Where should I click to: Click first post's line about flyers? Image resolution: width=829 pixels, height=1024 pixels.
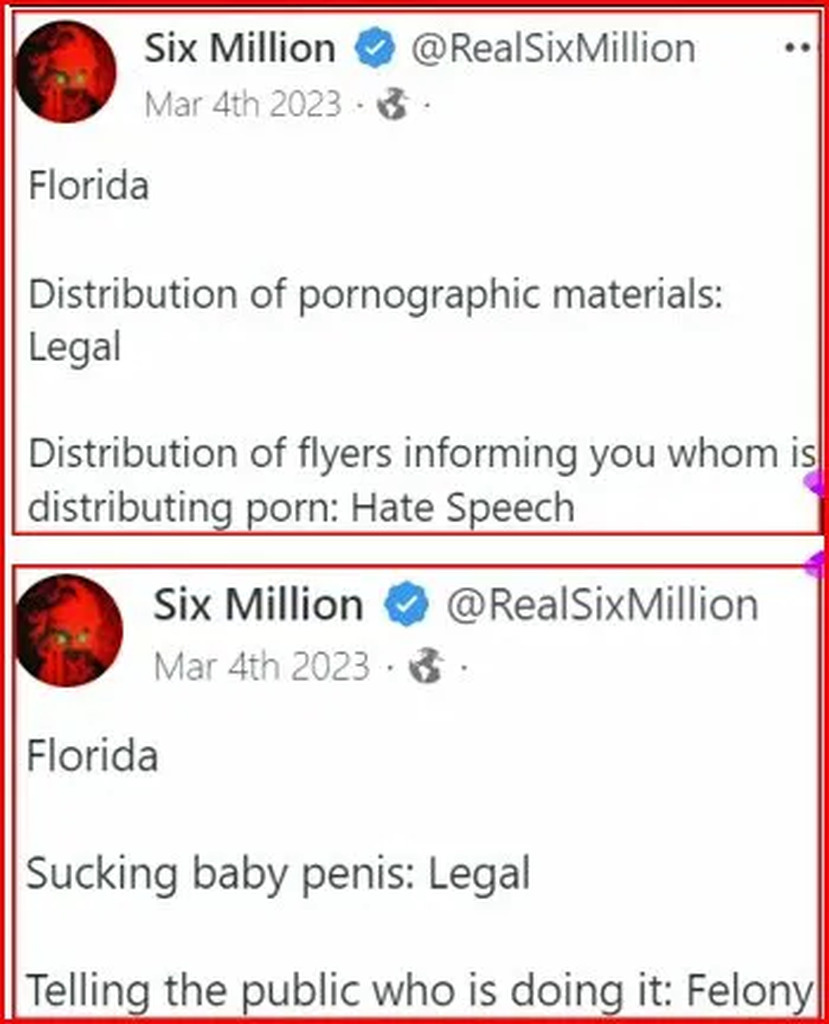point(422,453)
